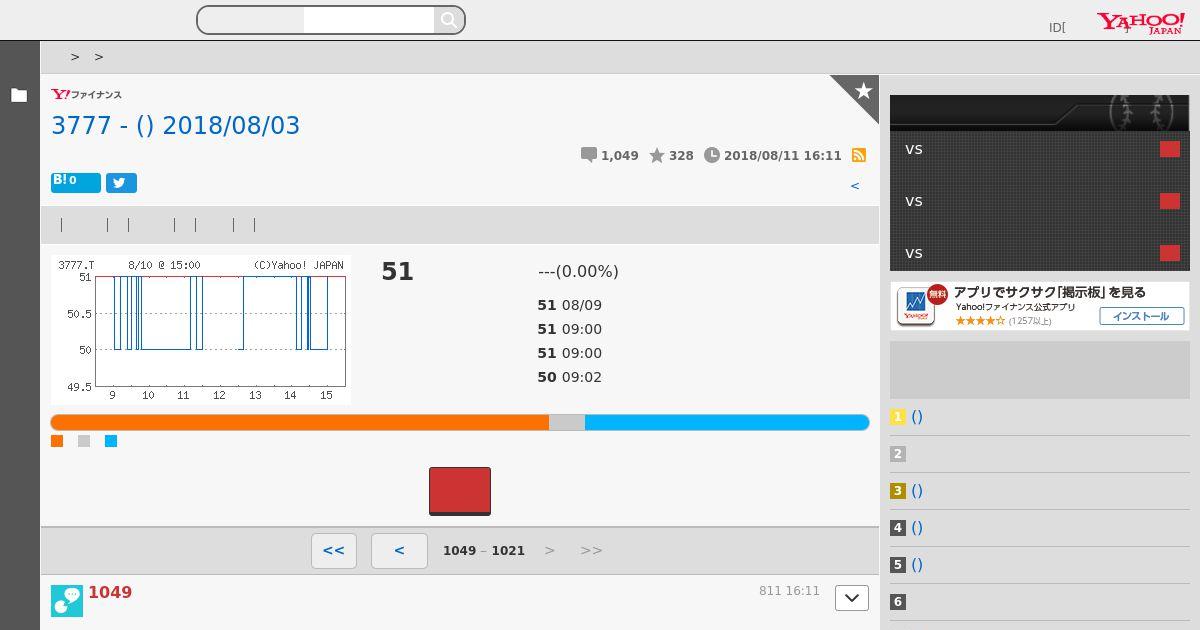Click red button on third vs row

click(1170, 253)
